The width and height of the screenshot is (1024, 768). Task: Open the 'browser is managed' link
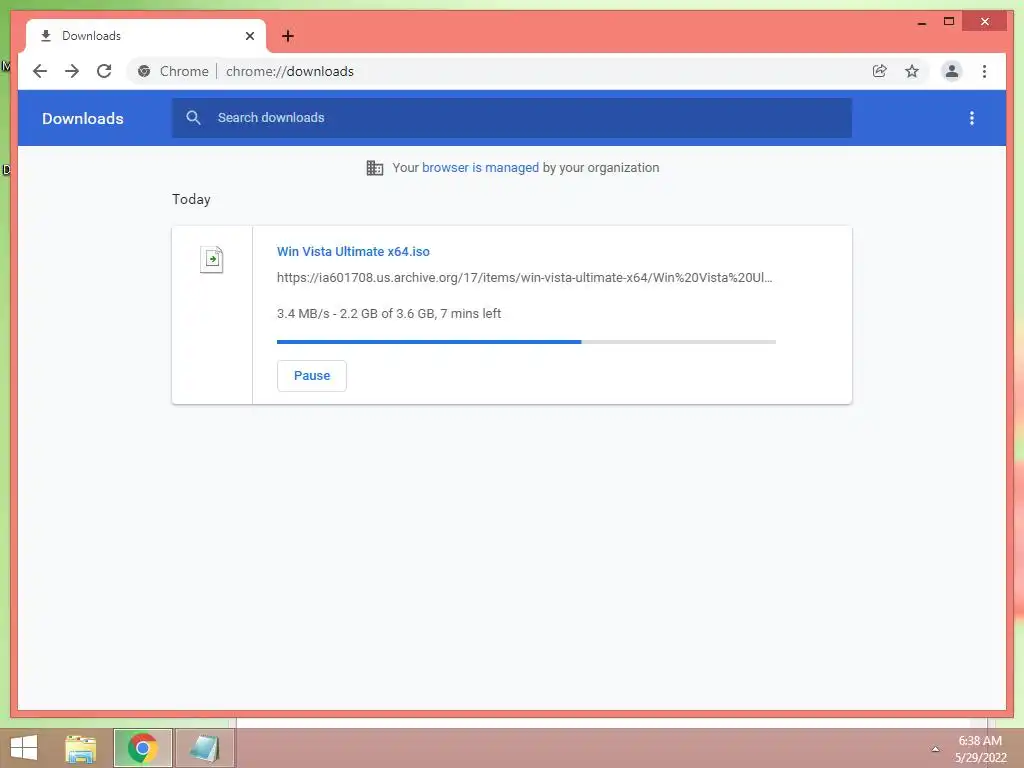click(480, 168)
